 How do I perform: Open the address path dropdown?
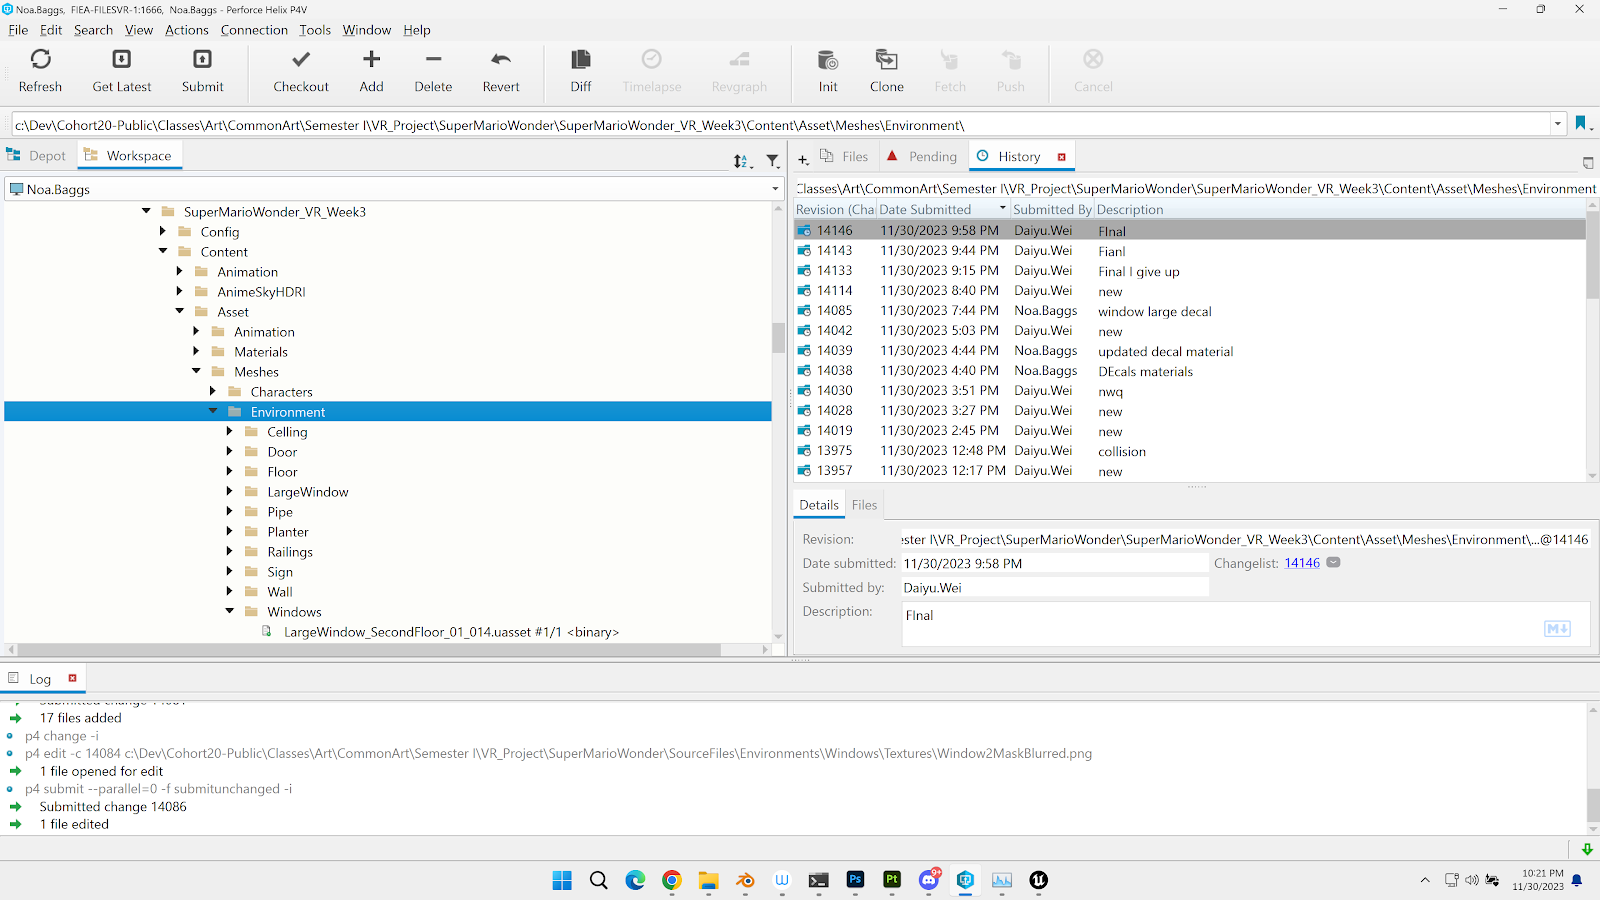coord(1558,125)
